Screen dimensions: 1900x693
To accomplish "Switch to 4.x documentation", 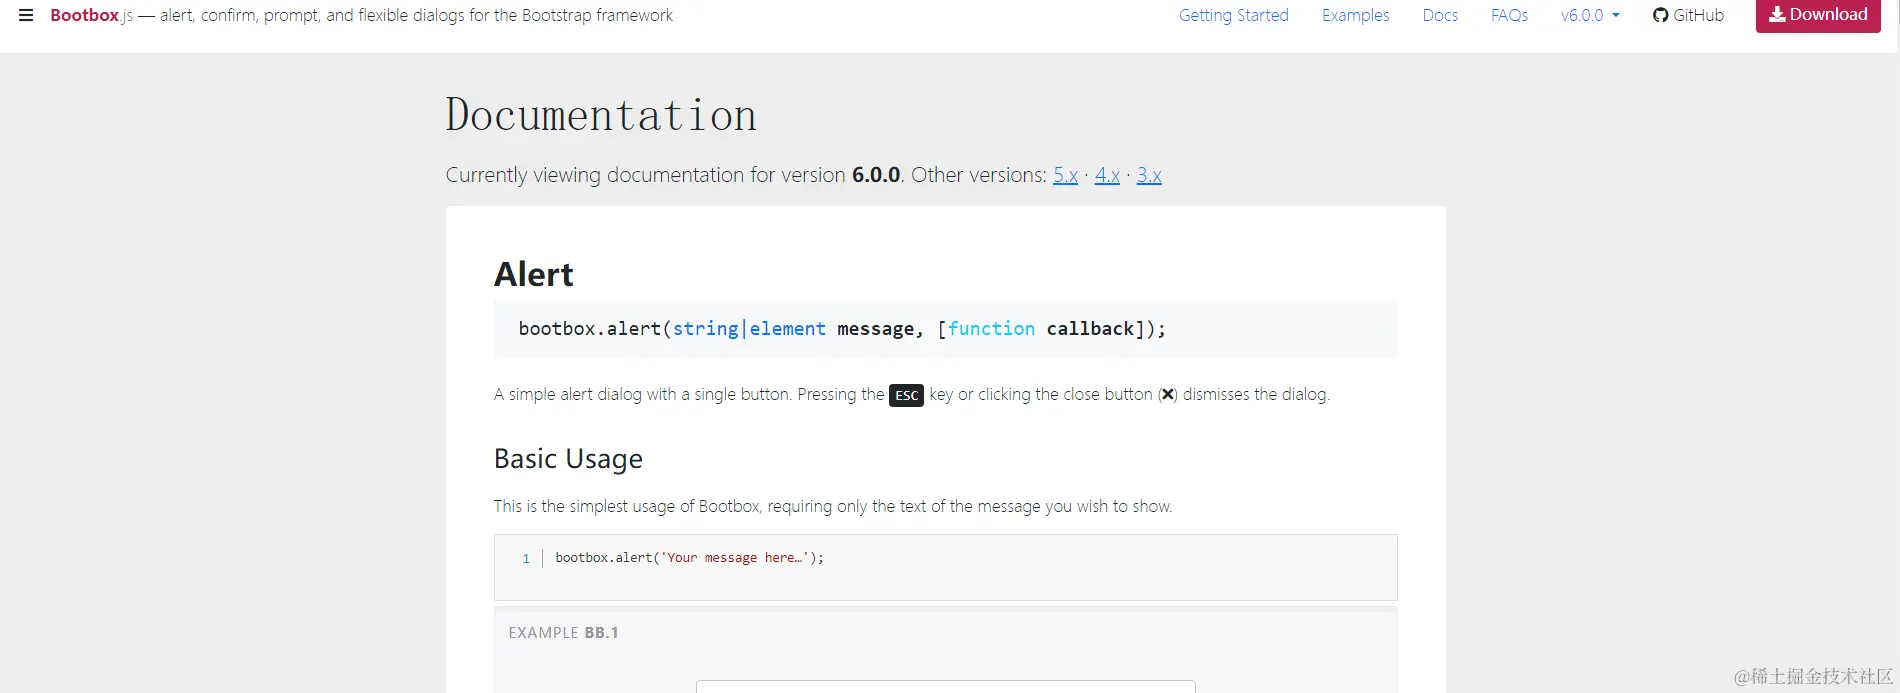I will click(x=1107, y=175).
